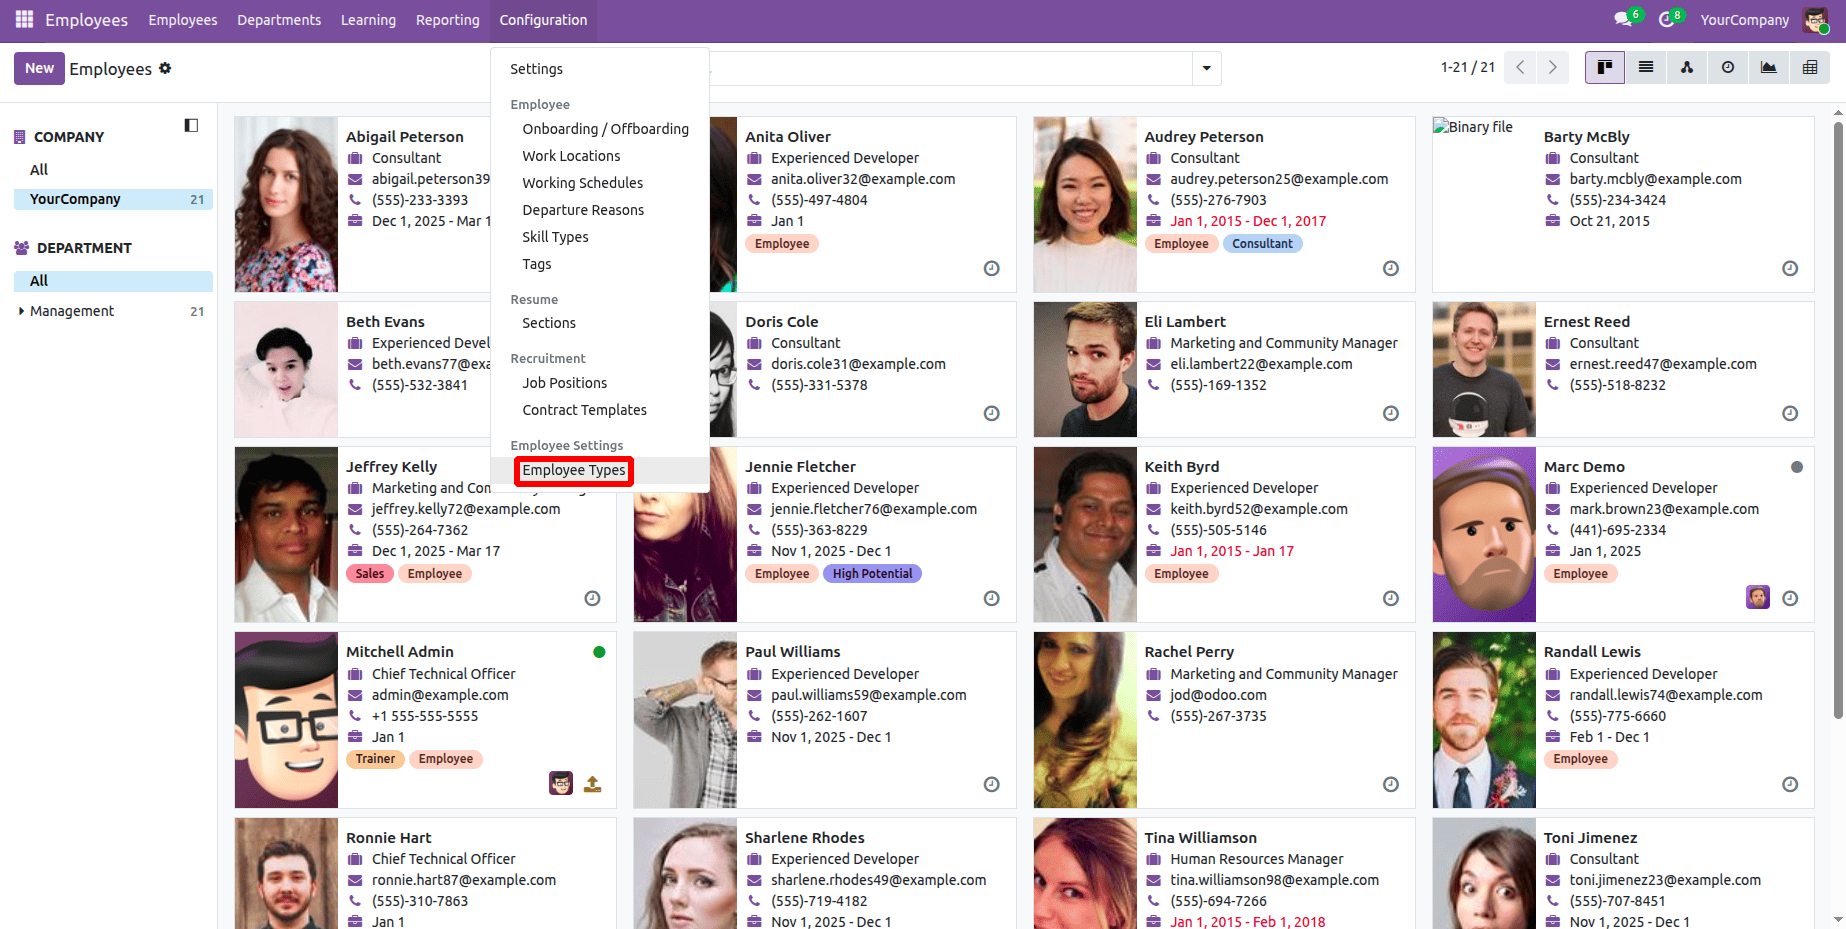Screen dimensions: 1846x929
Task: Create a record with the New button
Action: [39, 67]
